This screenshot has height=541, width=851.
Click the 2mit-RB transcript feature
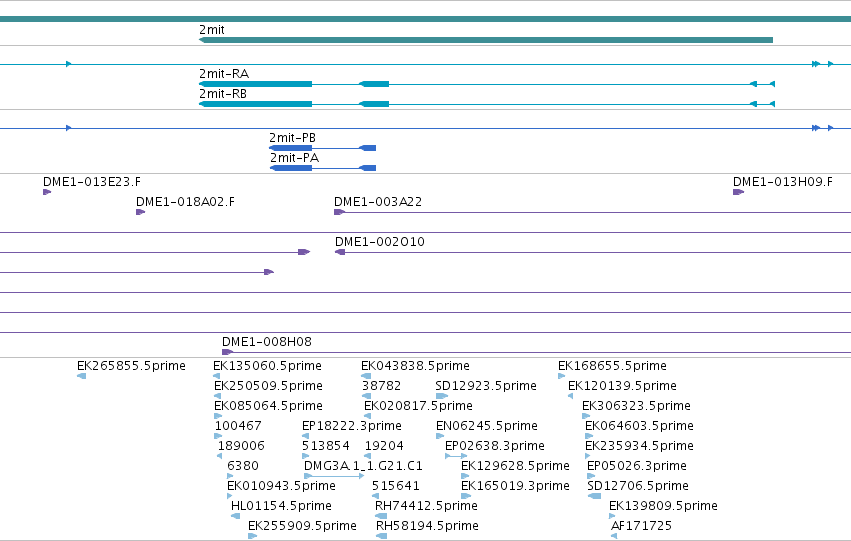tap(487, 104)
